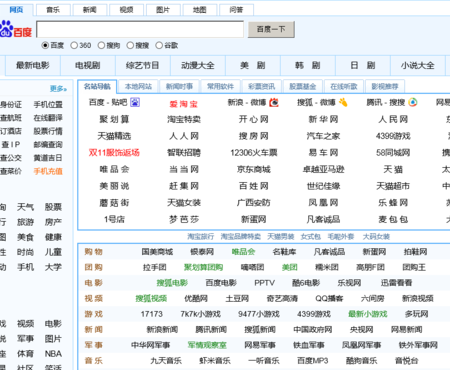Open the 小说大全 navigation item

[x=418, y=65]
